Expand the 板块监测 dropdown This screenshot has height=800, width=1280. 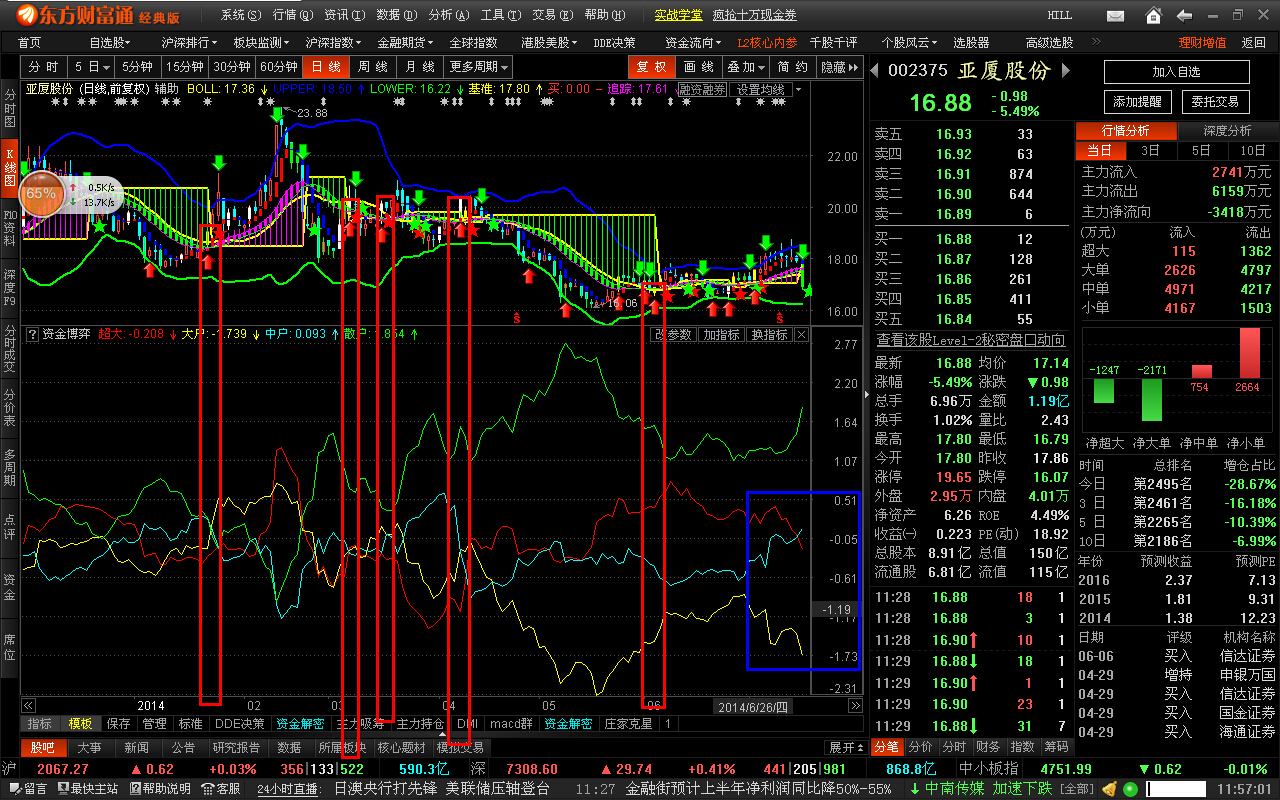pos(261,43)
